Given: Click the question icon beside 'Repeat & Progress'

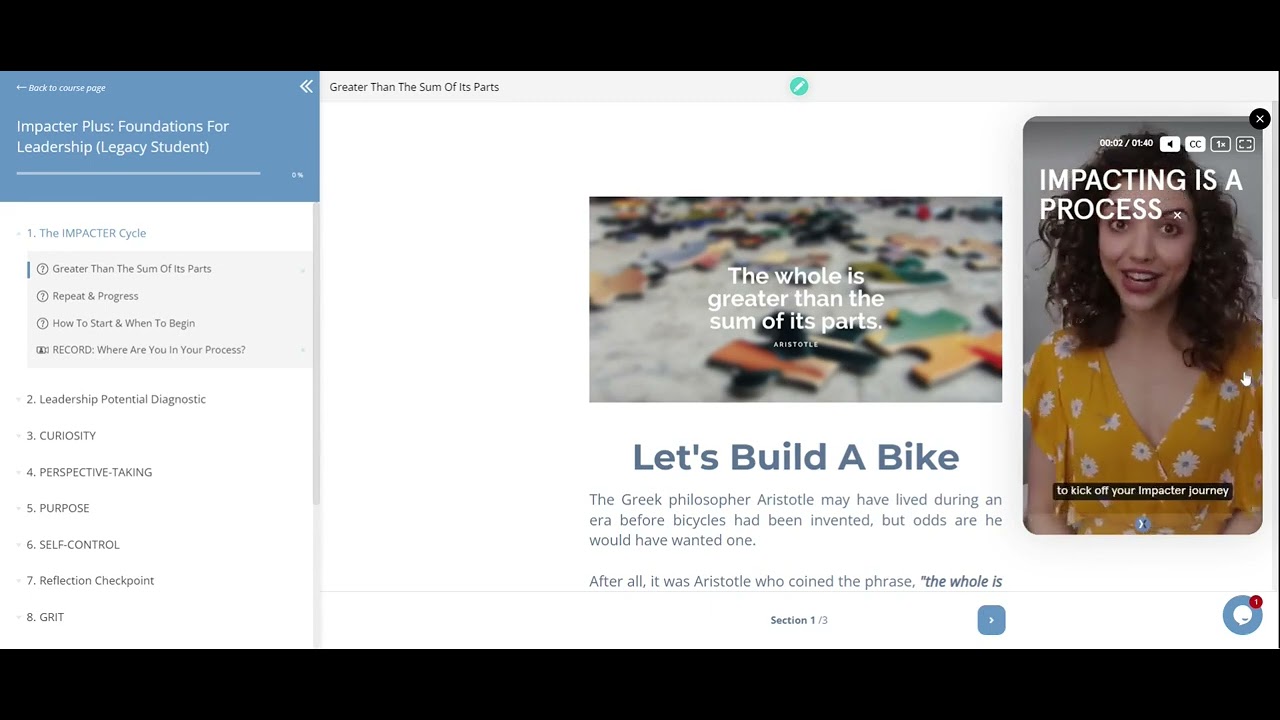Looking at the screenshot, I should 42,296.
